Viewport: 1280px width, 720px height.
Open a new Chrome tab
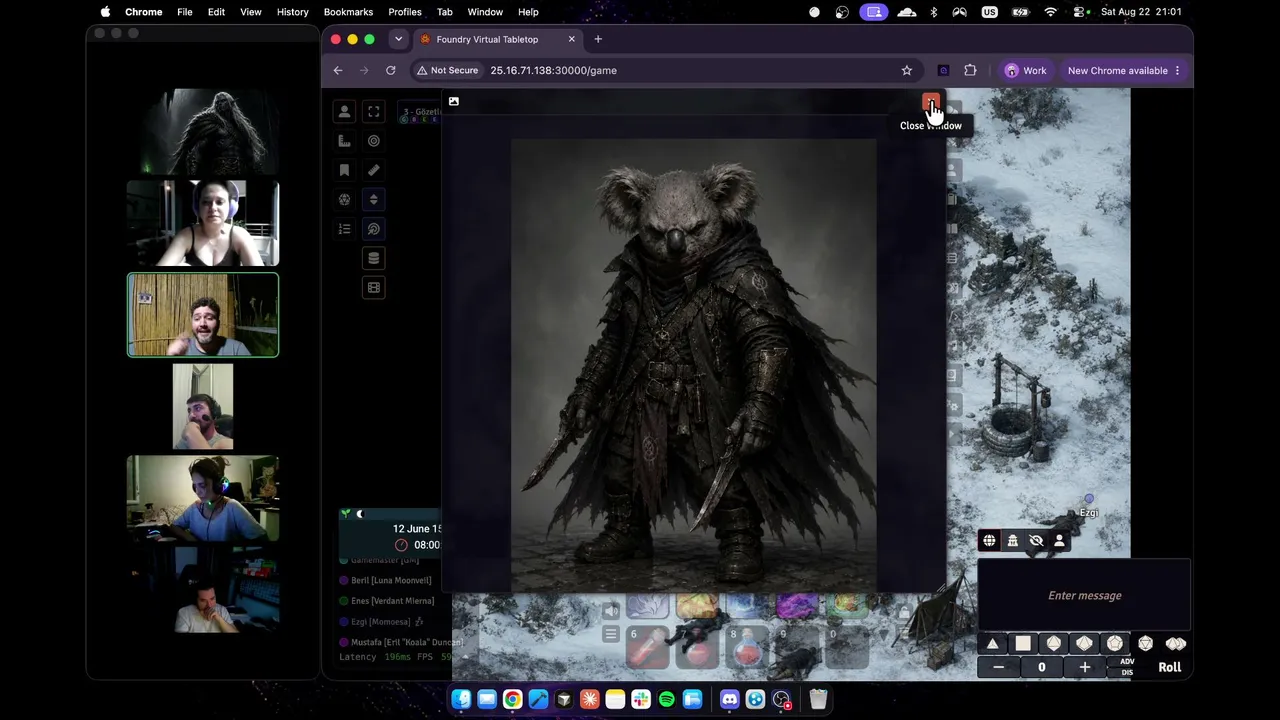[598, 39]
